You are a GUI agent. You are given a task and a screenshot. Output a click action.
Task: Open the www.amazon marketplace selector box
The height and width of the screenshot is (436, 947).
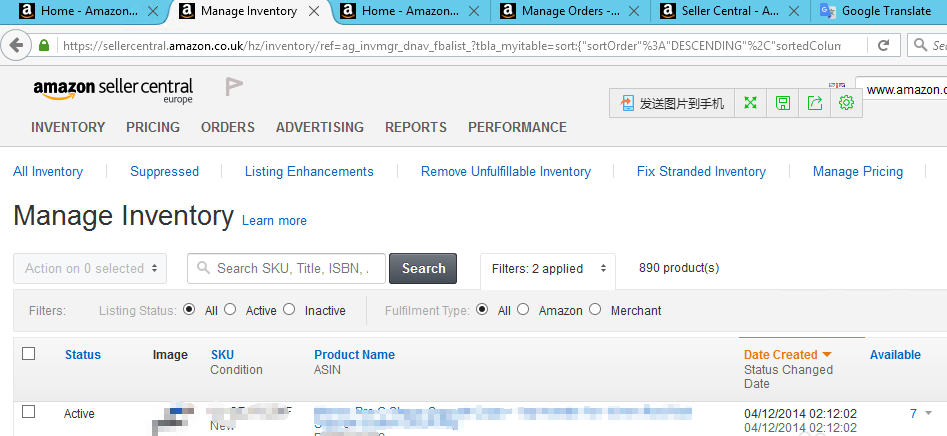pyautogui.click(x=901, y=90)
